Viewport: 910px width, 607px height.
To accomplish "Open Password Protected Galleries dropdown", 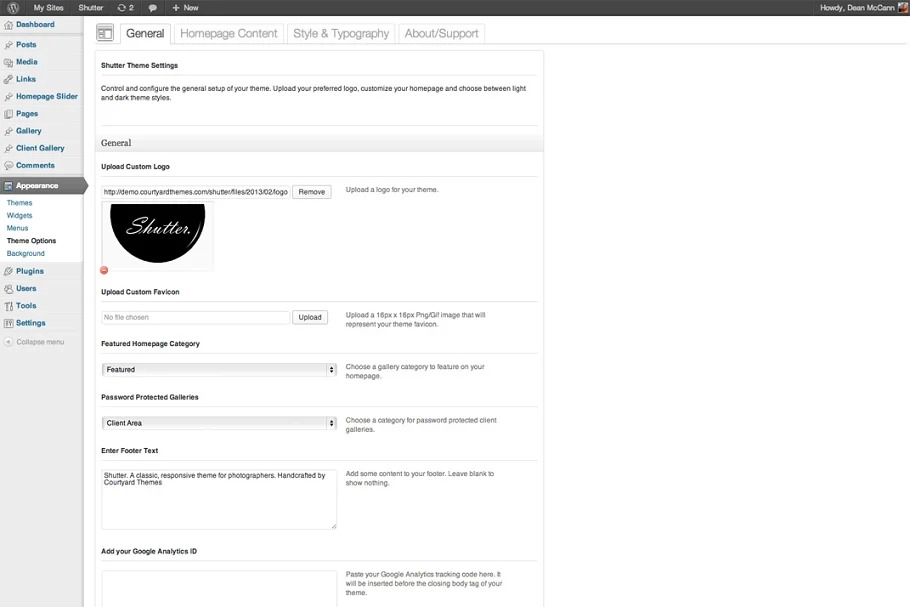I will tap(219, 423).
